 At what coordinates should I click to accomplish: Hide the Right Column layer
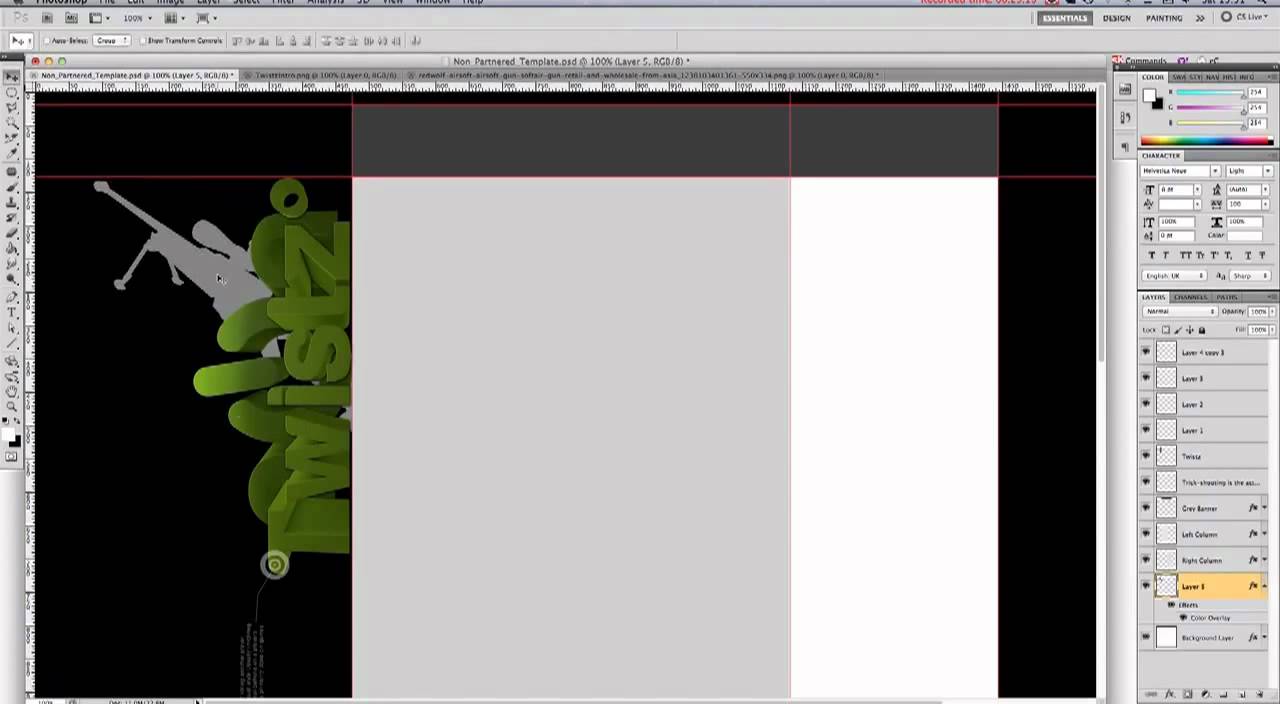point(1146,560)
